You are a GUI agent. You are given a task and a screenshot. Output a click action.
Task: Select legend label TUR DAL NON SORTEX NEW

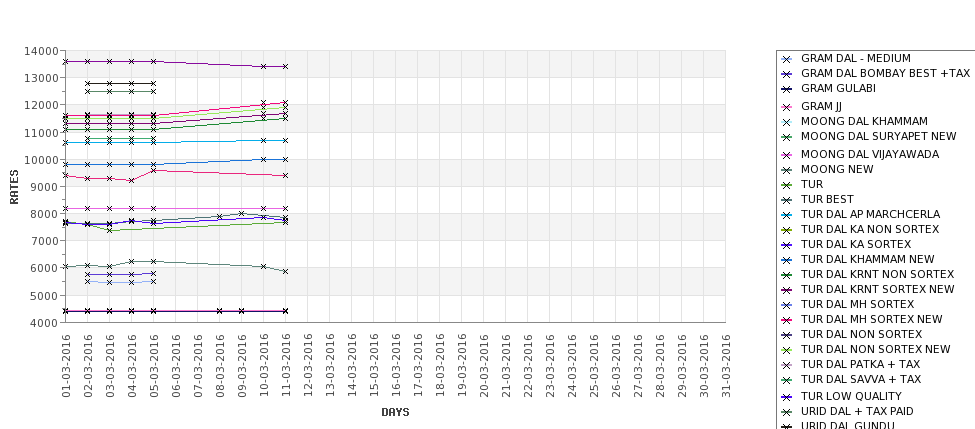876,349
